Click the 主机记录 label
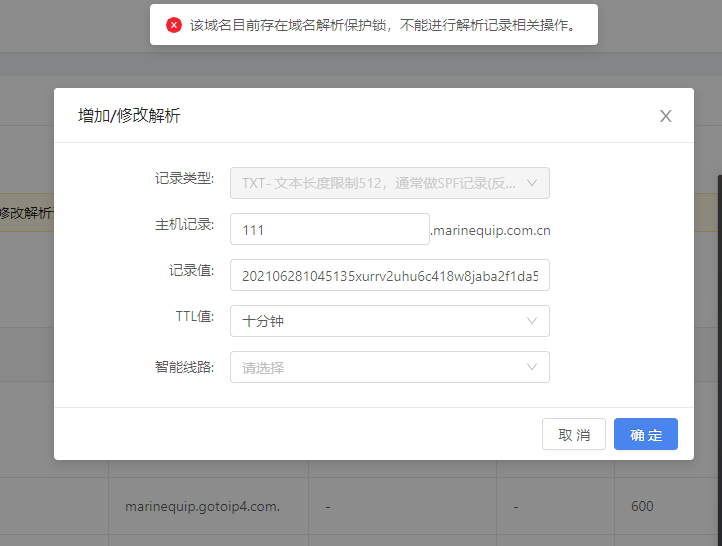 point(185,224)
